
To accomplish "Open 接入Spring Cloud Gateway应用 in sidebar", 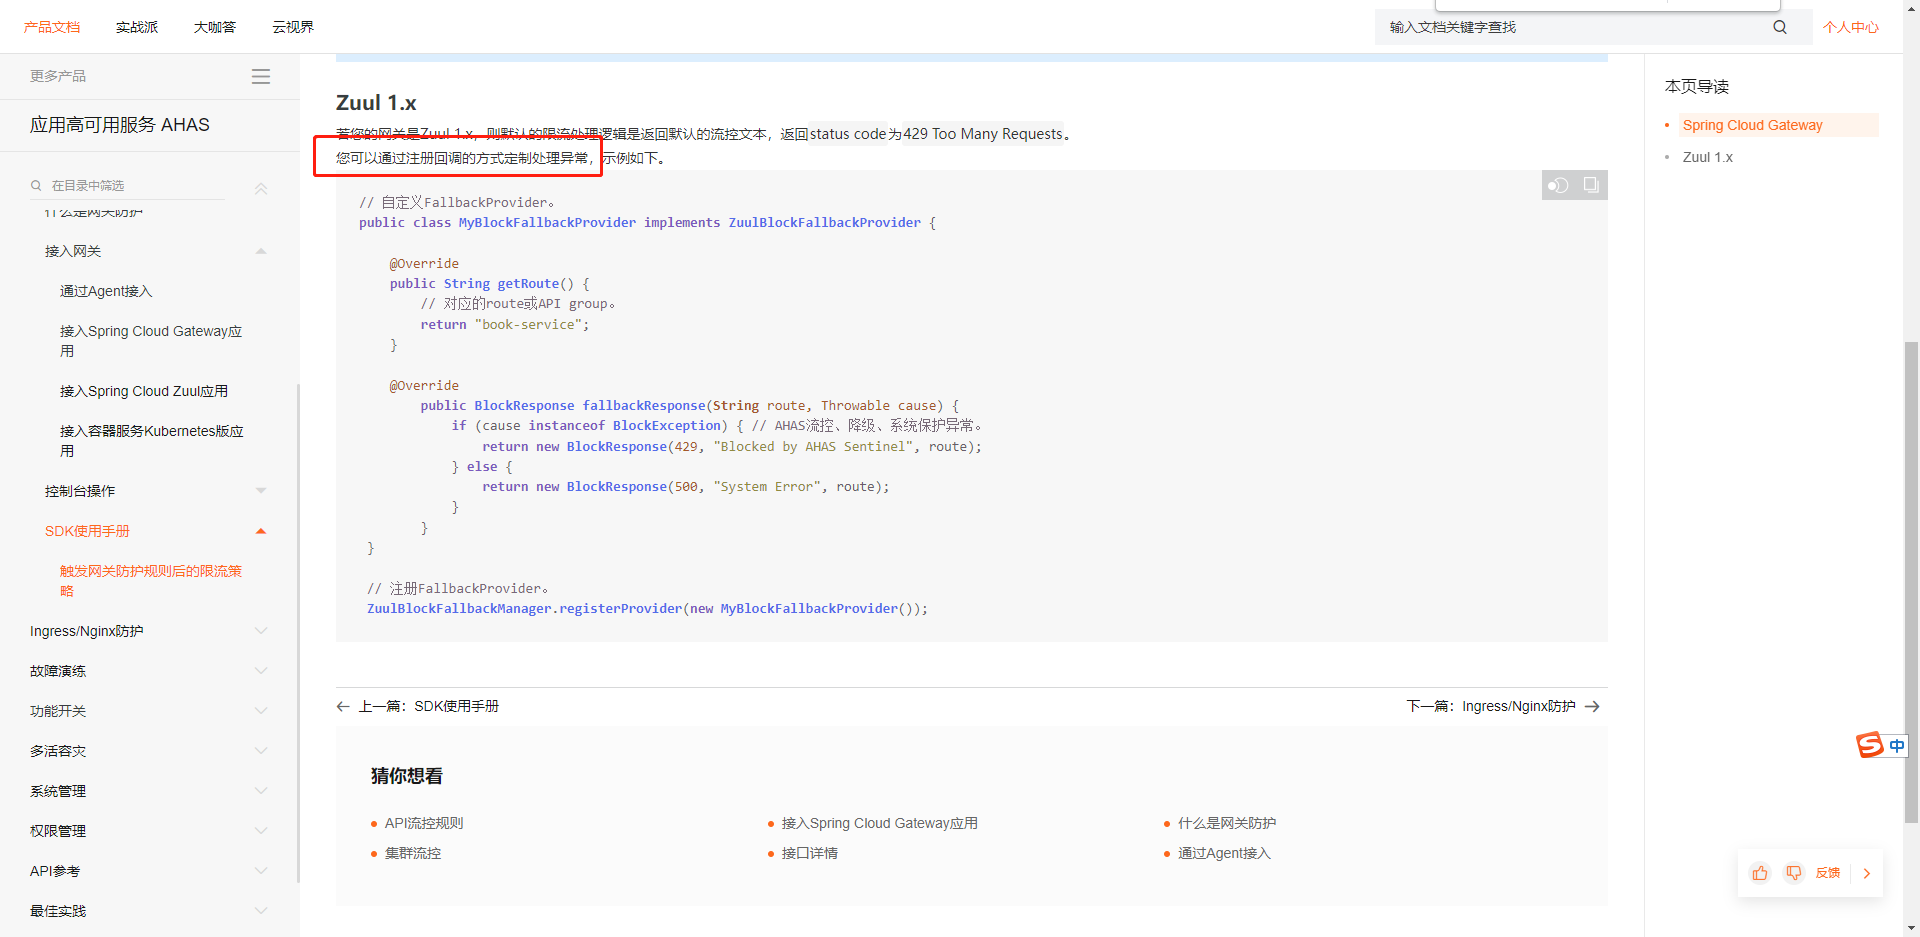I will (151, 341).
